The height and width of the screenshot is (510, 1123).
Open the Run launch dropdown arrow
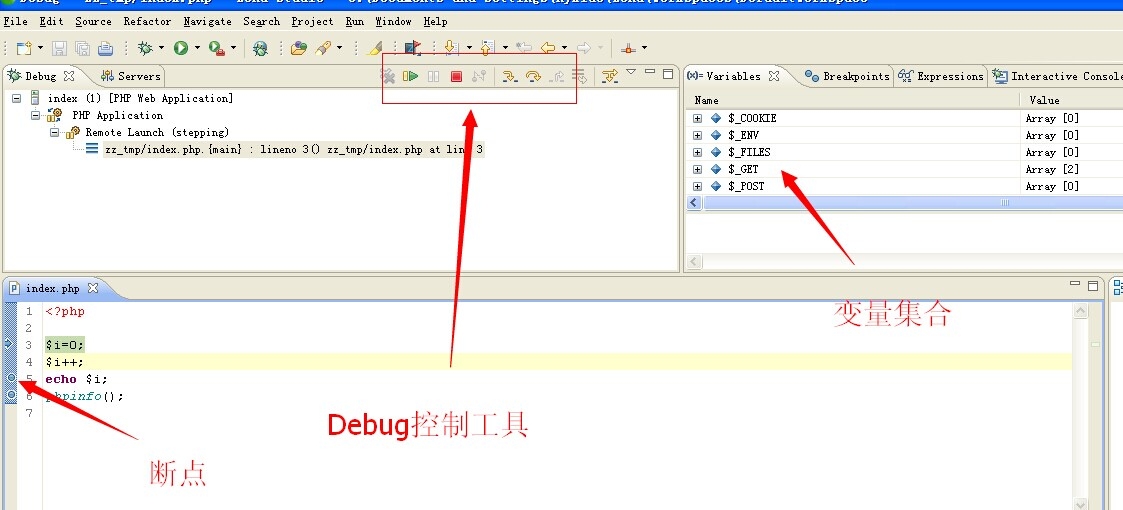196,48
